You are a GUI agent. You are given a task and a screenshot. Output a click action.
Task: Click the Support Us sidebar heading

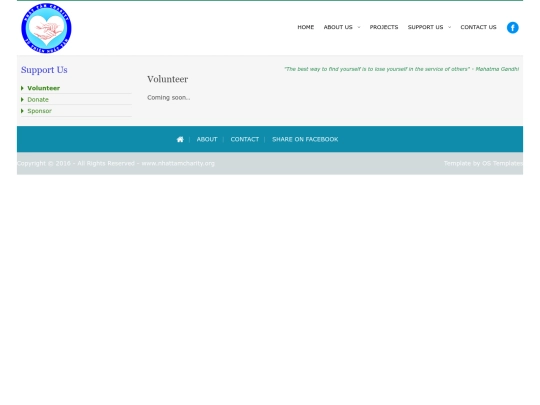coord(44,70)
